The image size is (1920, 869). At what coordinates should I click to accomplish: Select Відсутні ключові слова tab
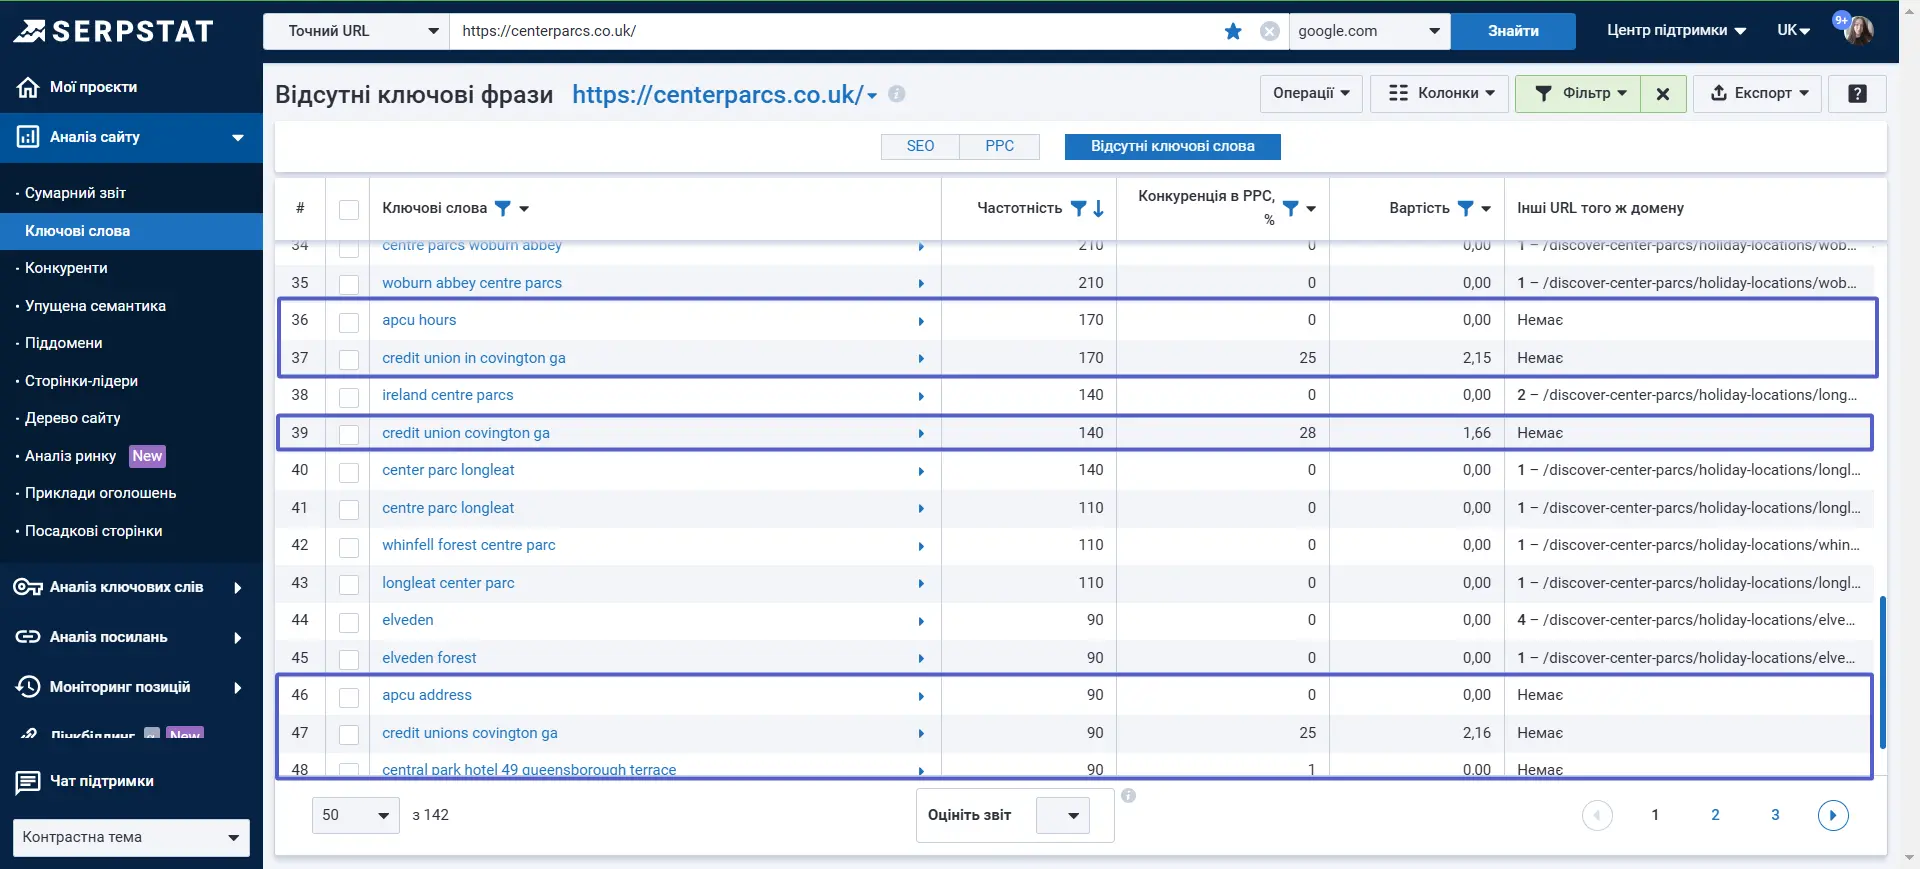tap(1172, 146)
